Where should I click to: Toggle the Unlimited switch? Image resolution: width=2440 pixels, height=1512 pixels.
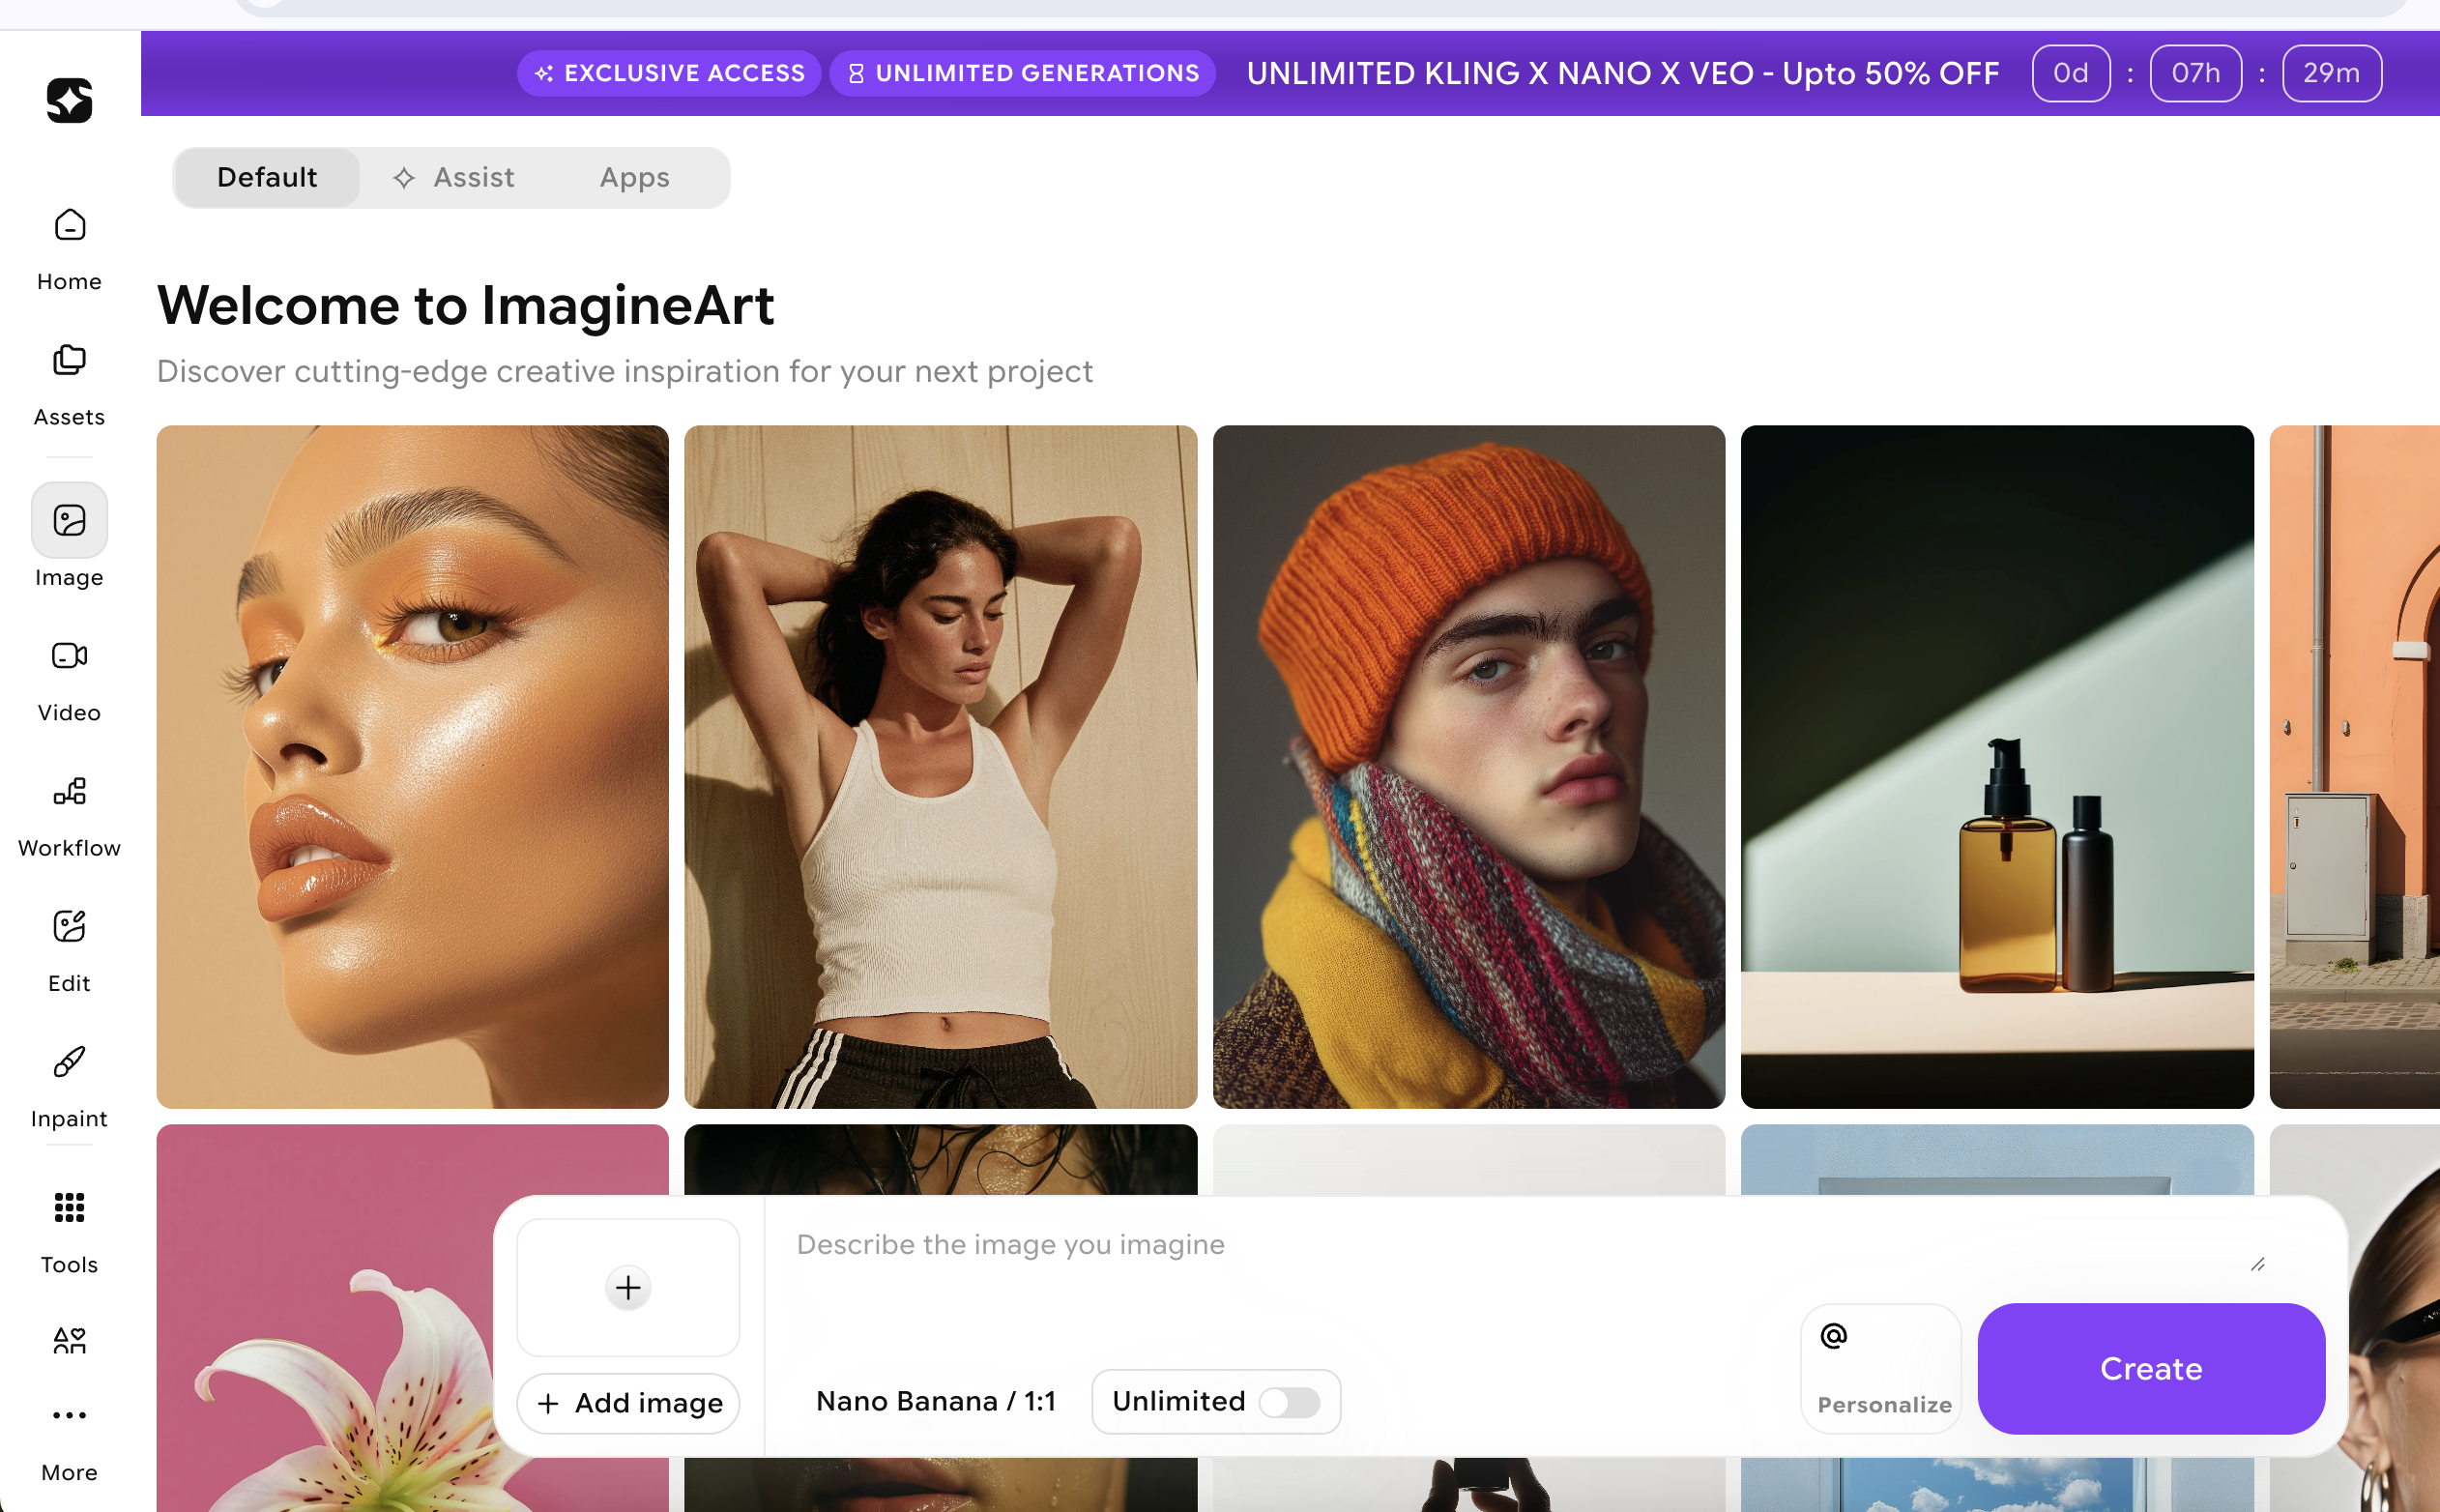pos(1289,1402)
